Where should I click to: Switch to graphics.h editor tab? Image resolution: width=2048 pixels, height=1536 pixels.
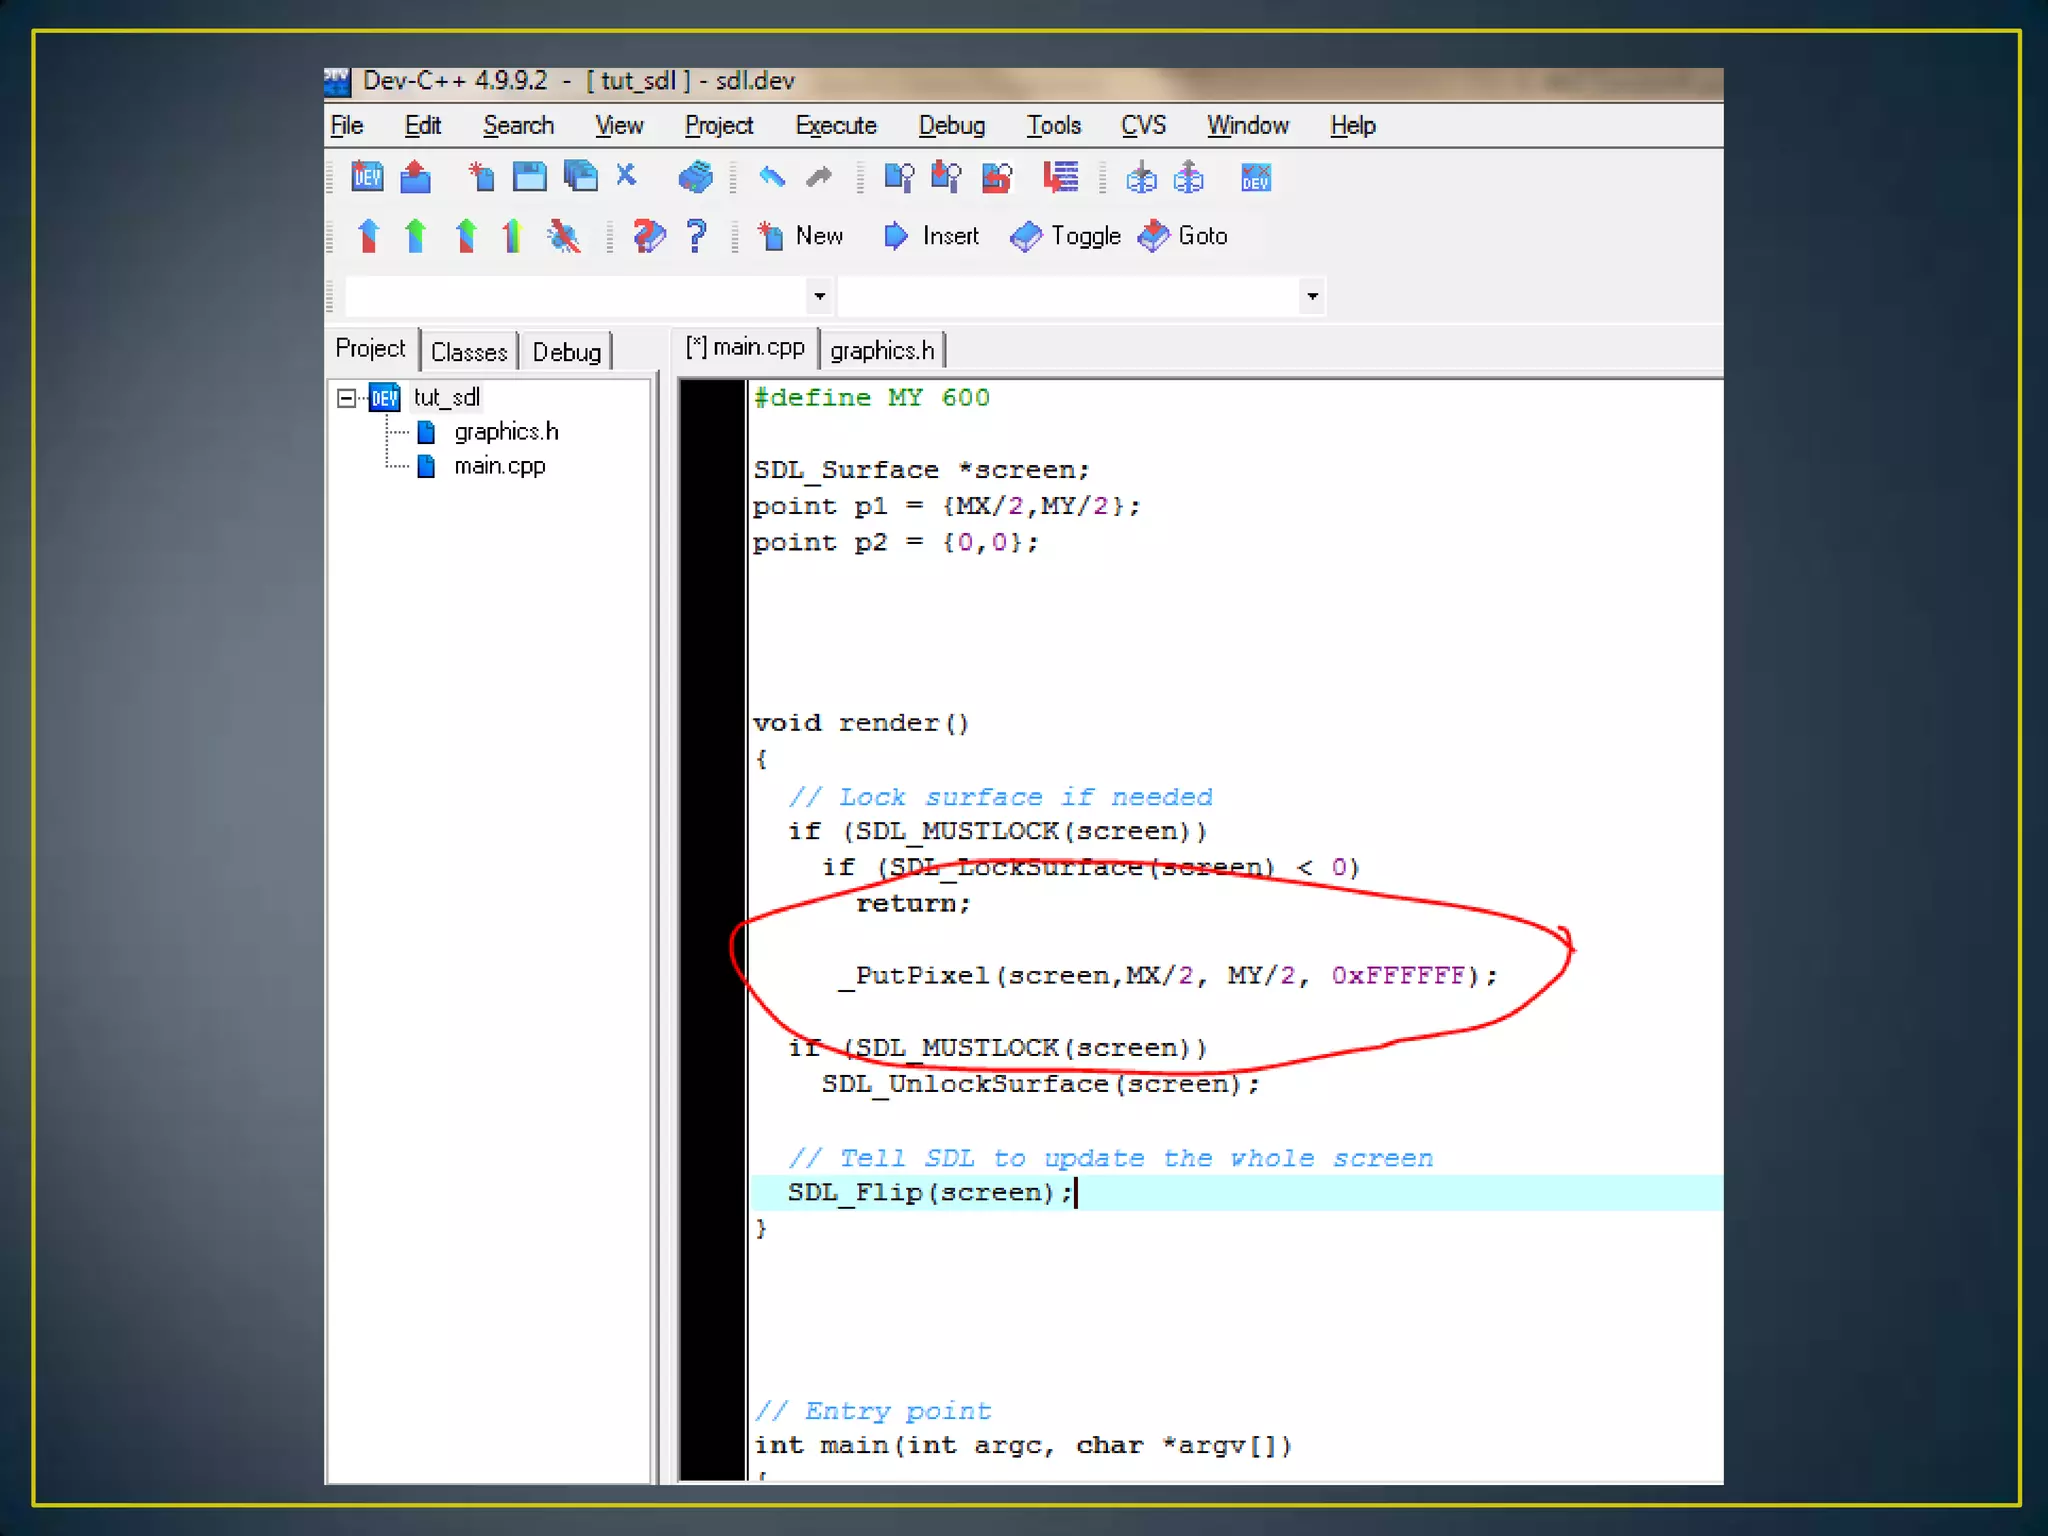click(881, 351)
